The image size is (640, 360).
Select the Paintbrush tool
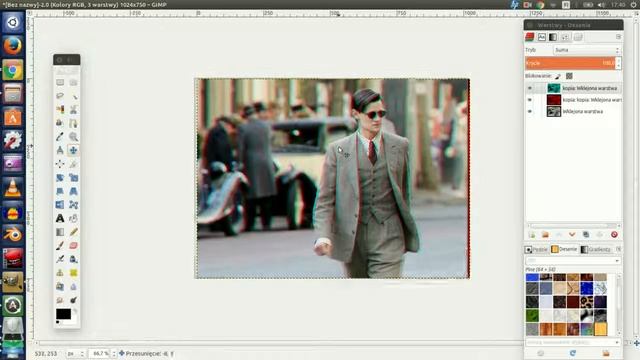(x=60, y=245)
